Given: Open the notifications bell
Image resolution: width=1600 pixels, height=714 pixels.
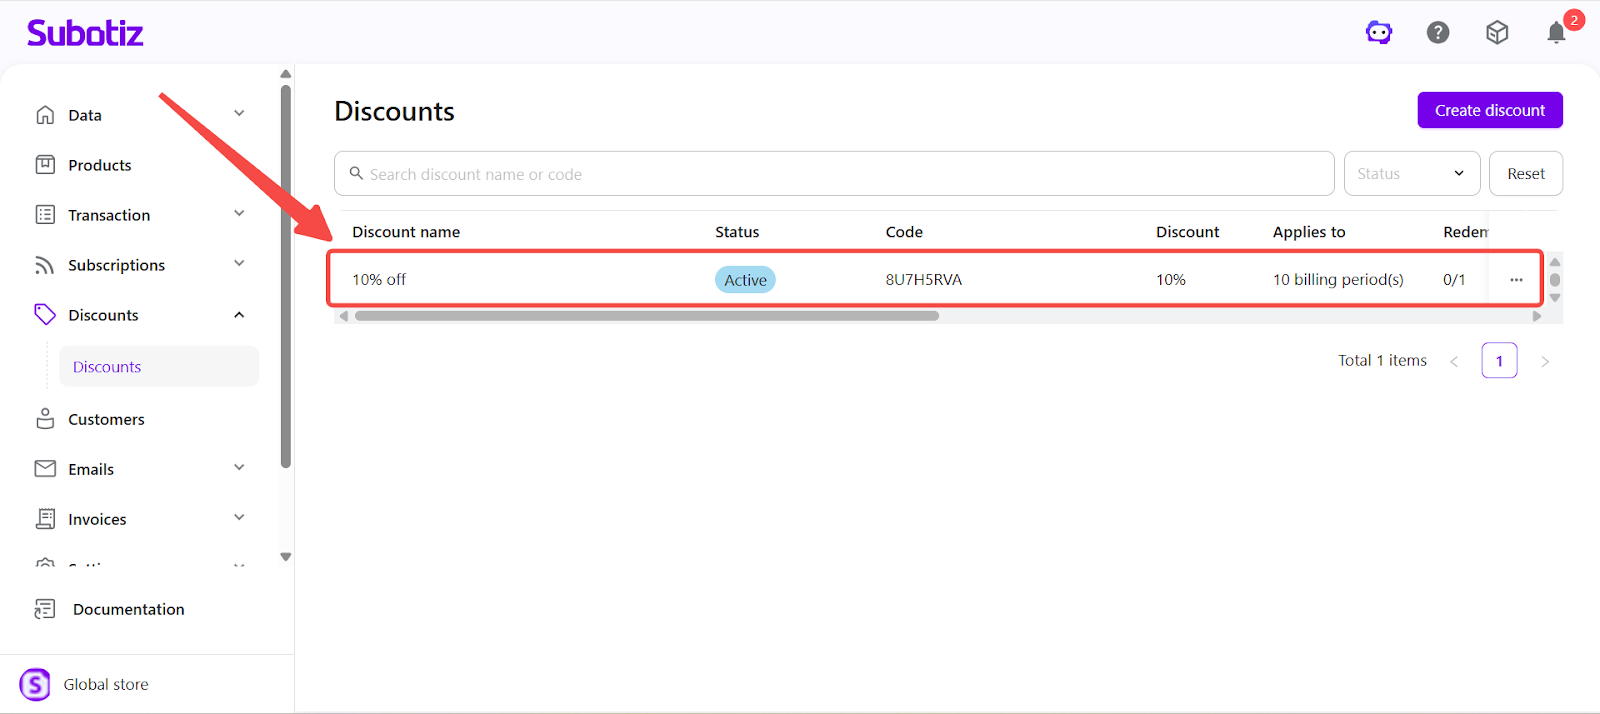Looking at the screenshot, I should 1556,33.
